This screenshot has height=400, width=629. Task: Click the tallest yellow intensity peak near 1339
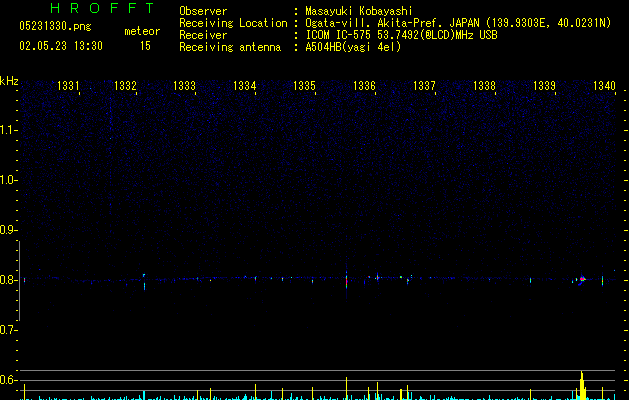pos(582,385)
